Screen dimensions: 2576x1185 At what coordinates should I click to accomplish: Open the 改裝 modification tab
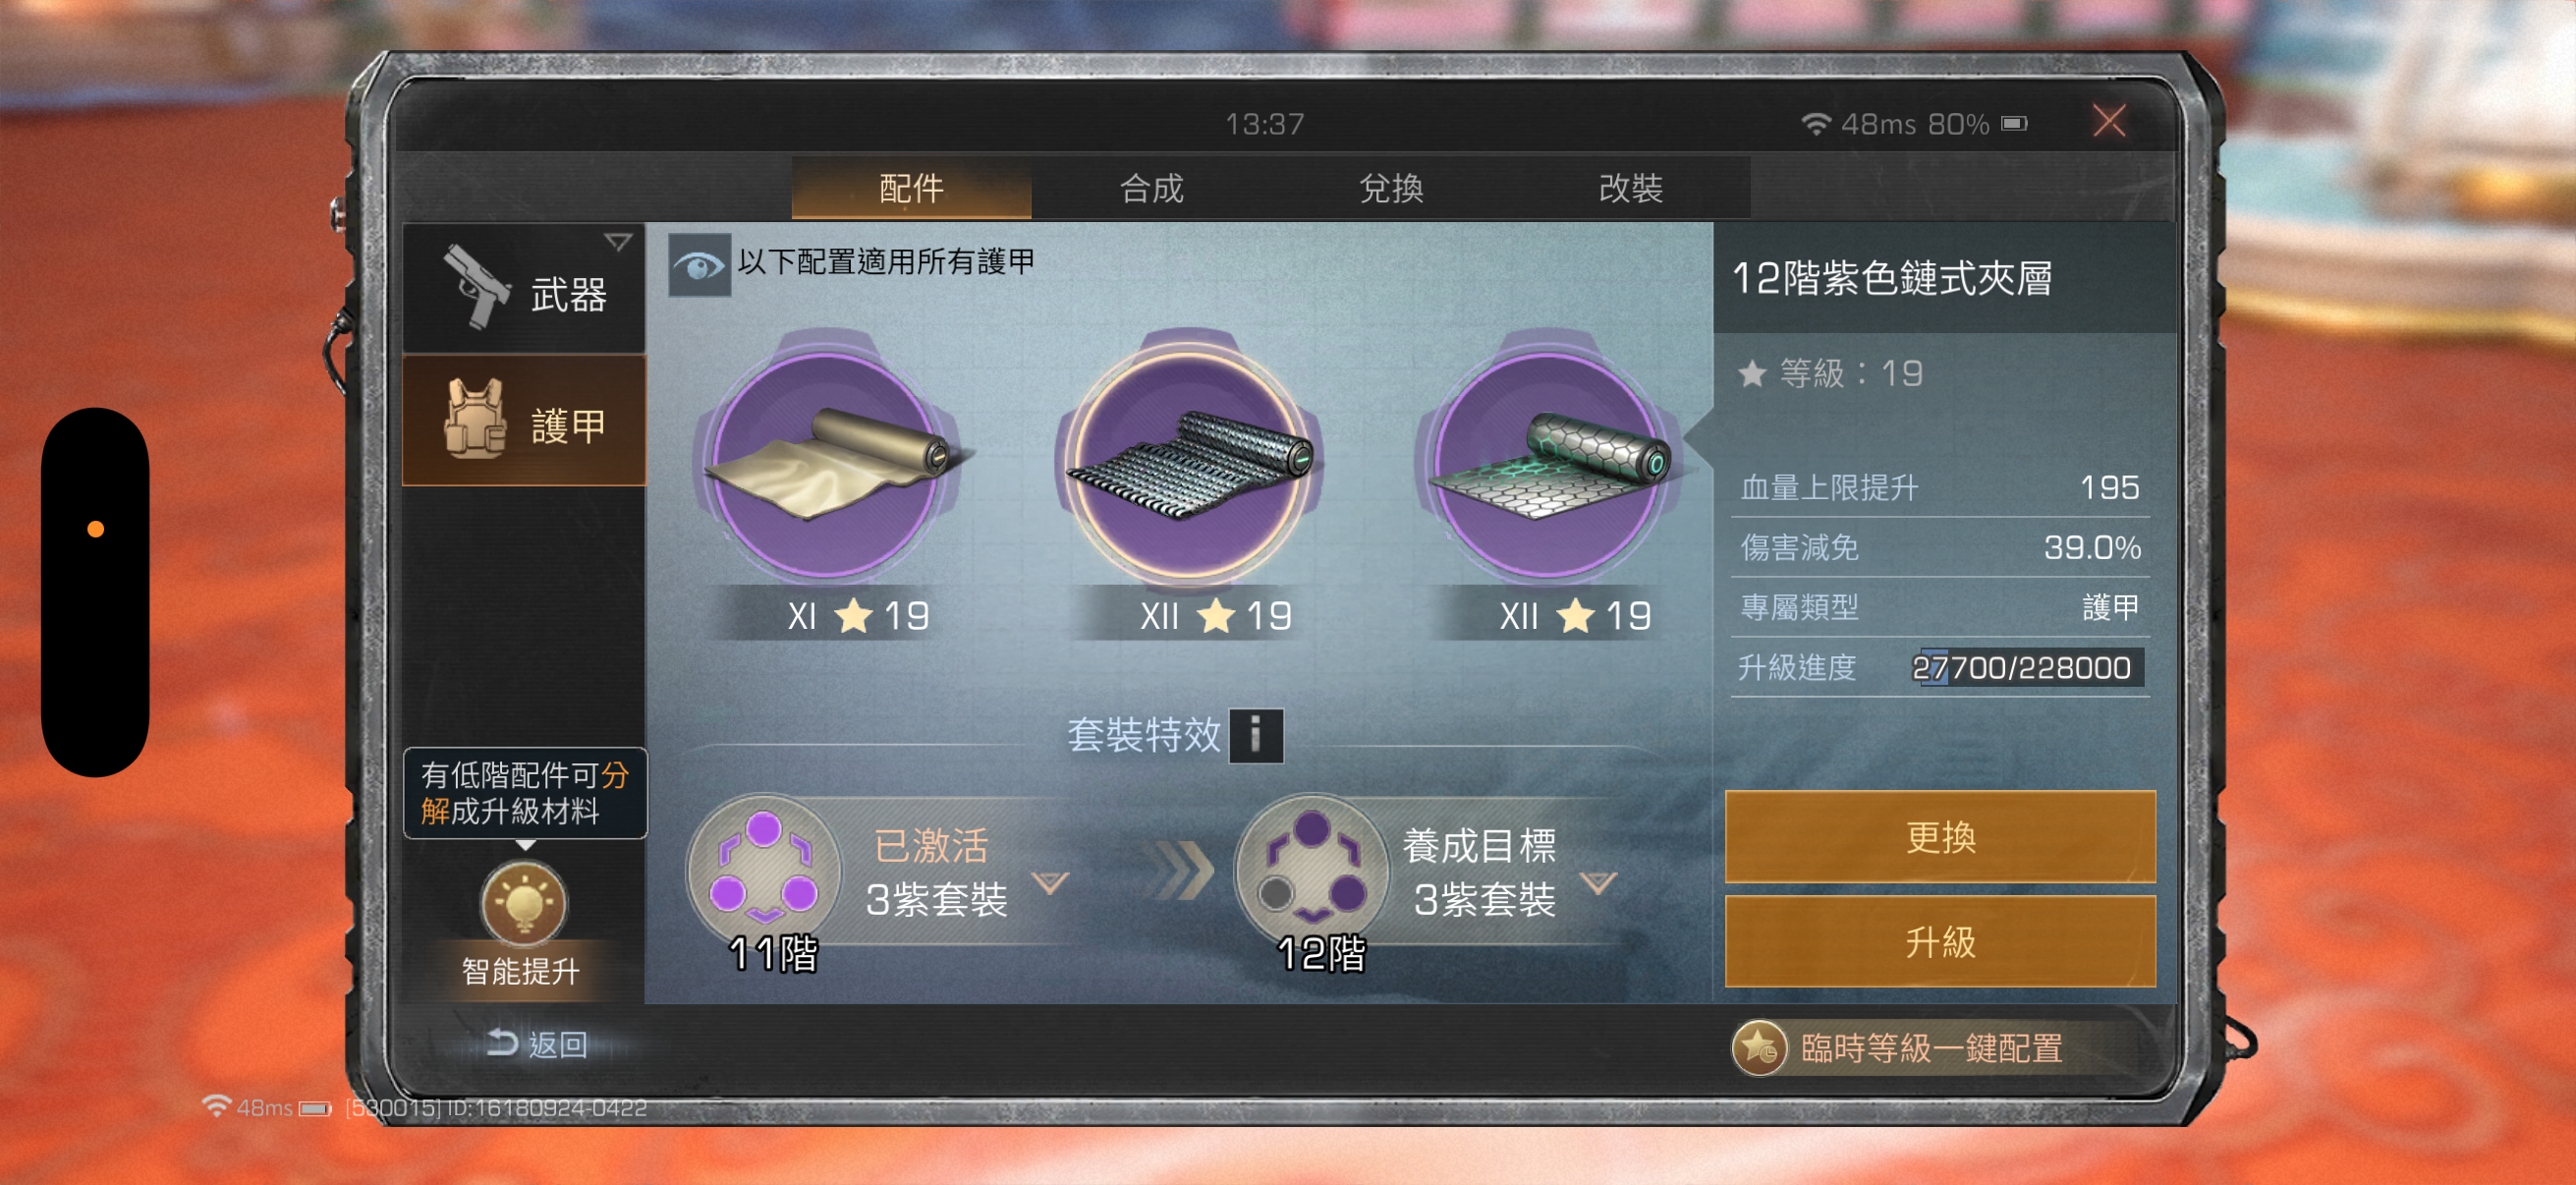(x=1631, y=188)
